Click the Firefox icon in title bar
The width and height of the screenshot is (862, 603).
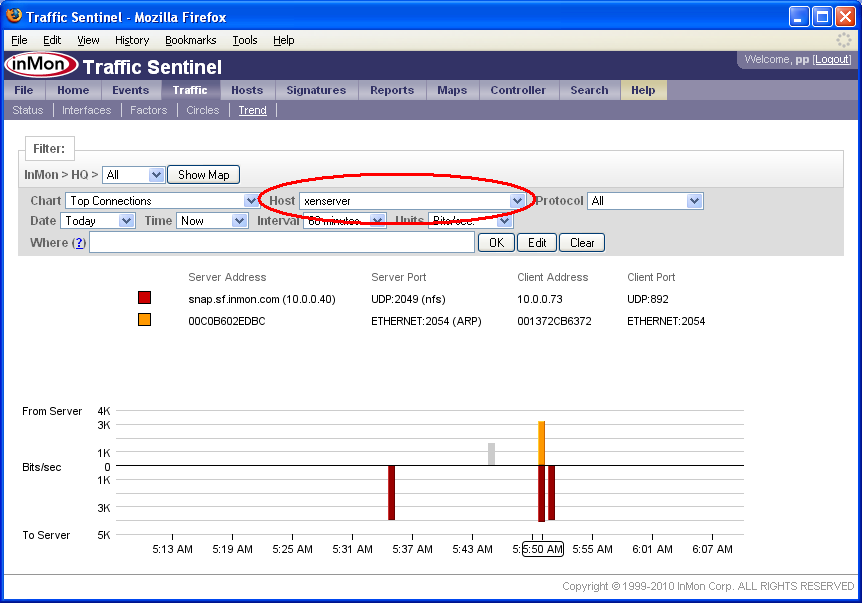tap(14, 17)
